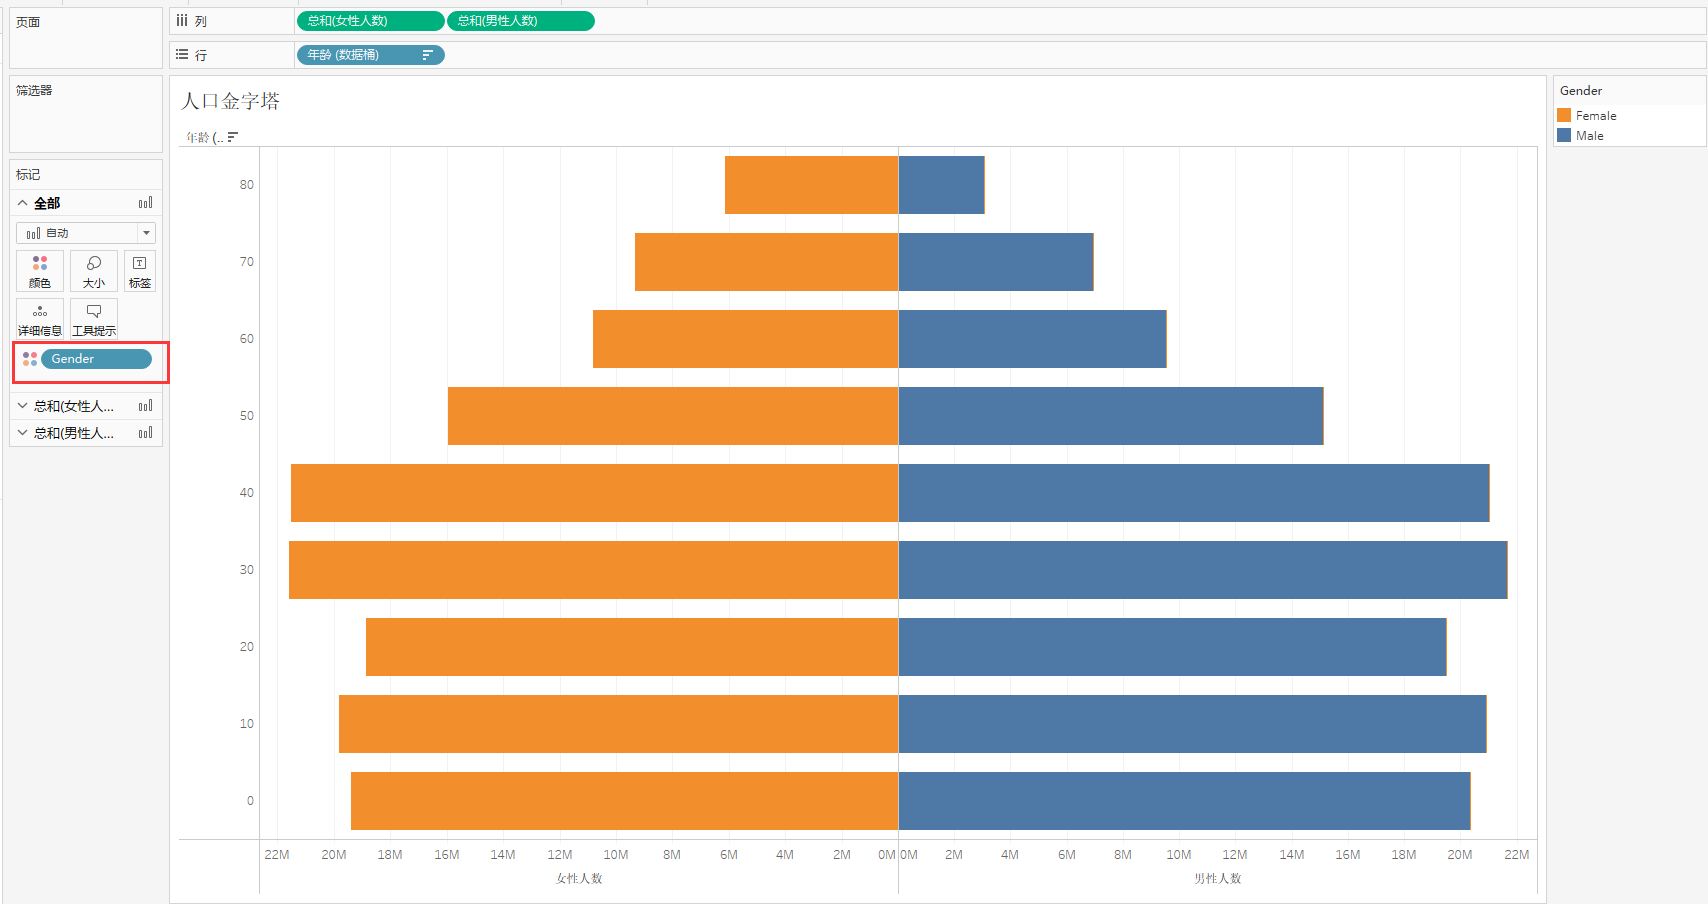Click the Rows (行) shelf icon
The height and width of the screenshot is (904, 1708).
[182, 54]
